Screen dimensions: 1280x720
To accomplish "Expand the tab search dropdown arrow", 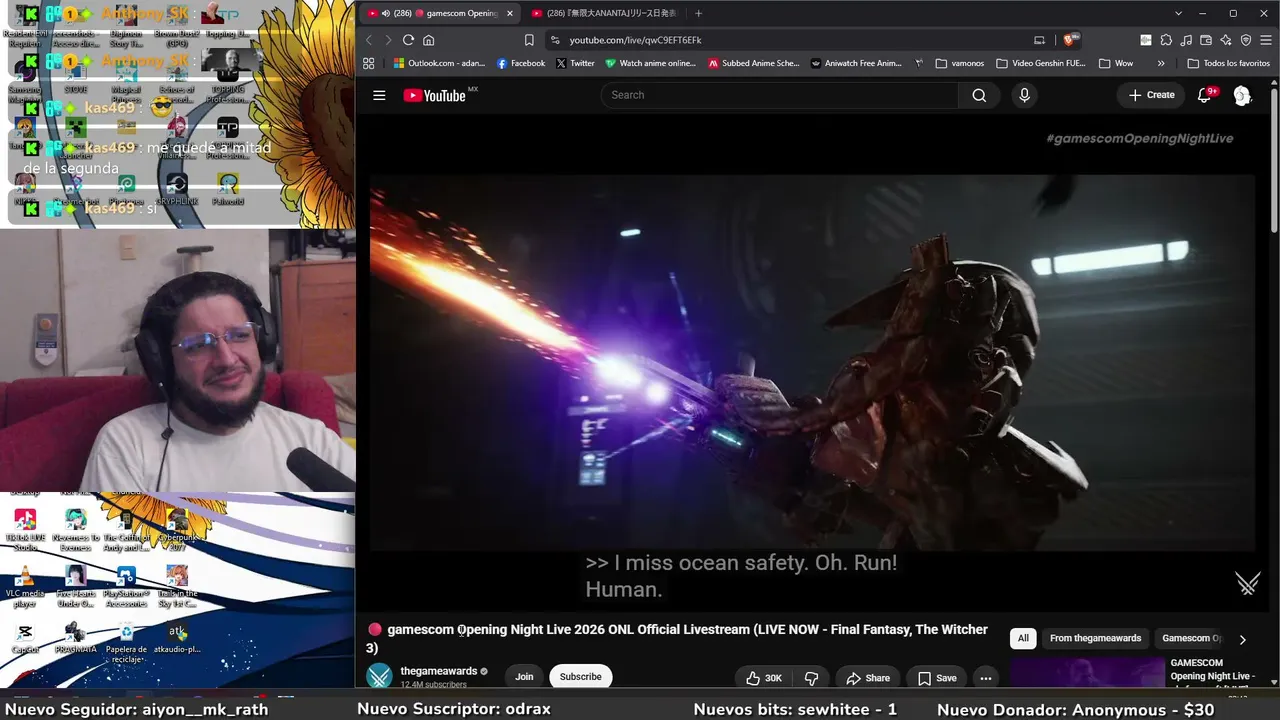I will (x=1178, y=13).
